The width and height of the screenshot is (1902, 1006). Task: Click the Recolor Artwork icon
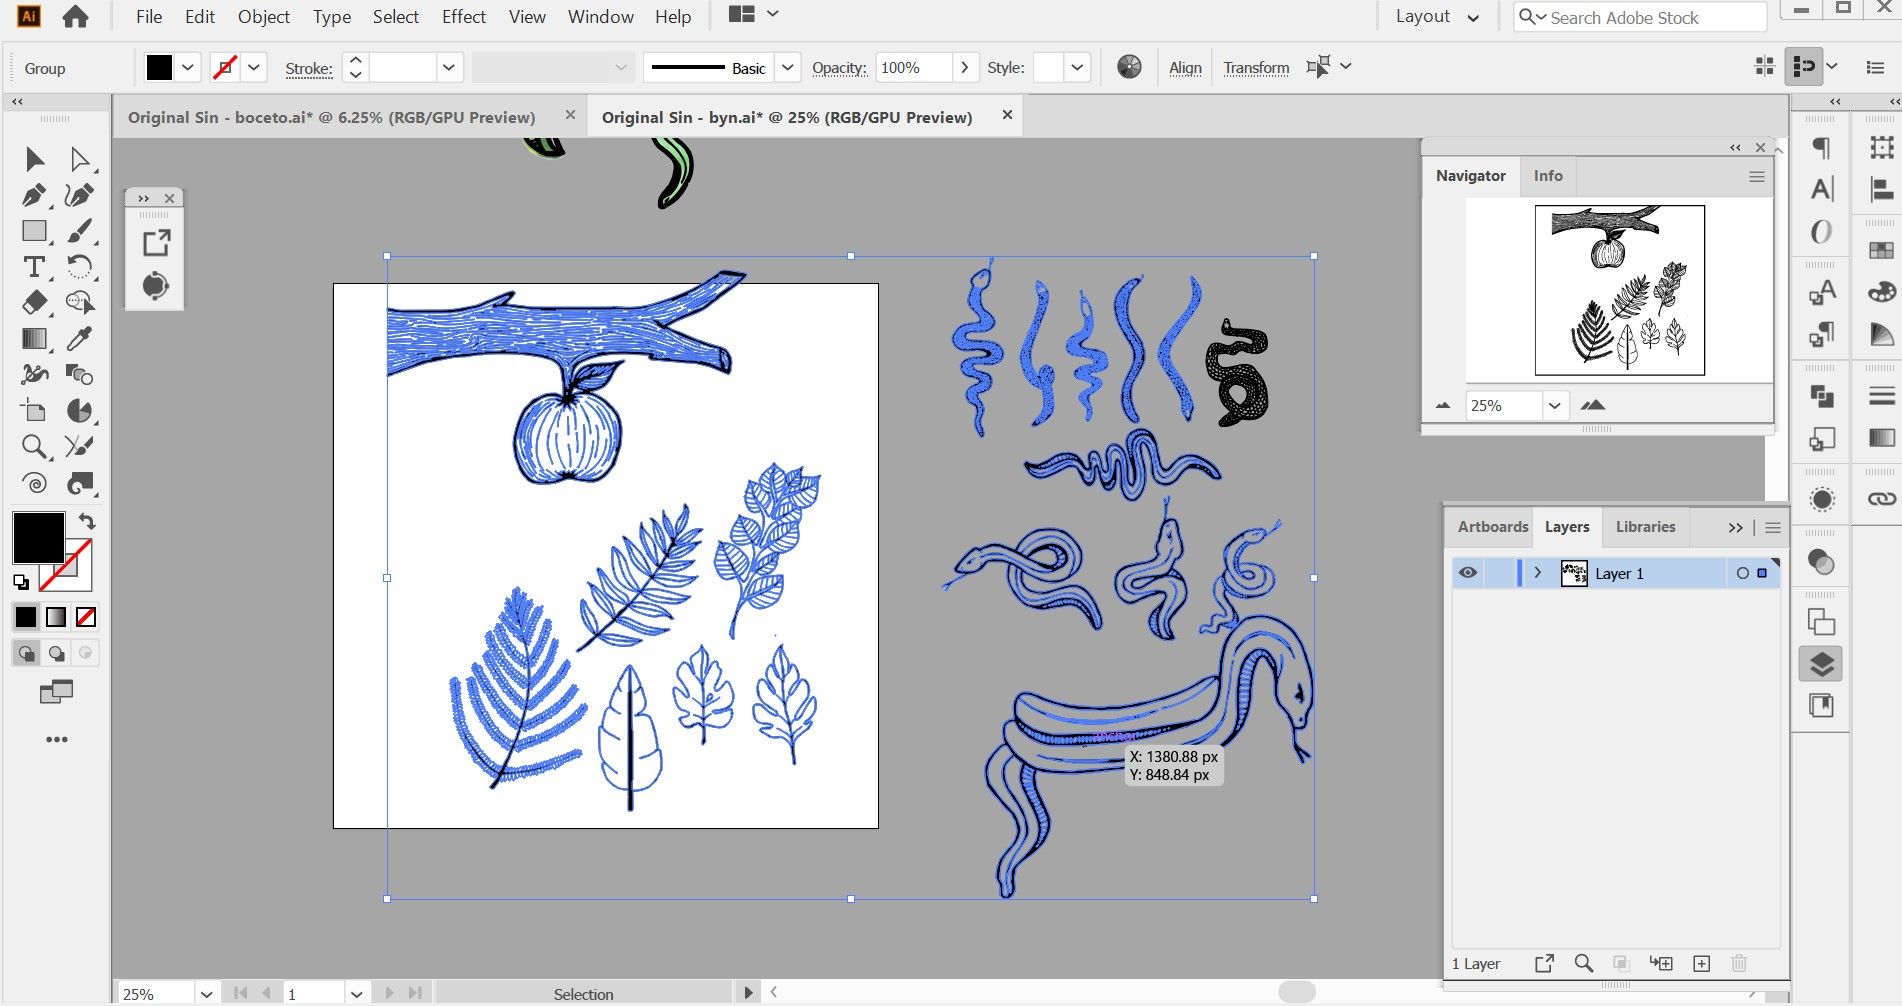click(1129, 67)
